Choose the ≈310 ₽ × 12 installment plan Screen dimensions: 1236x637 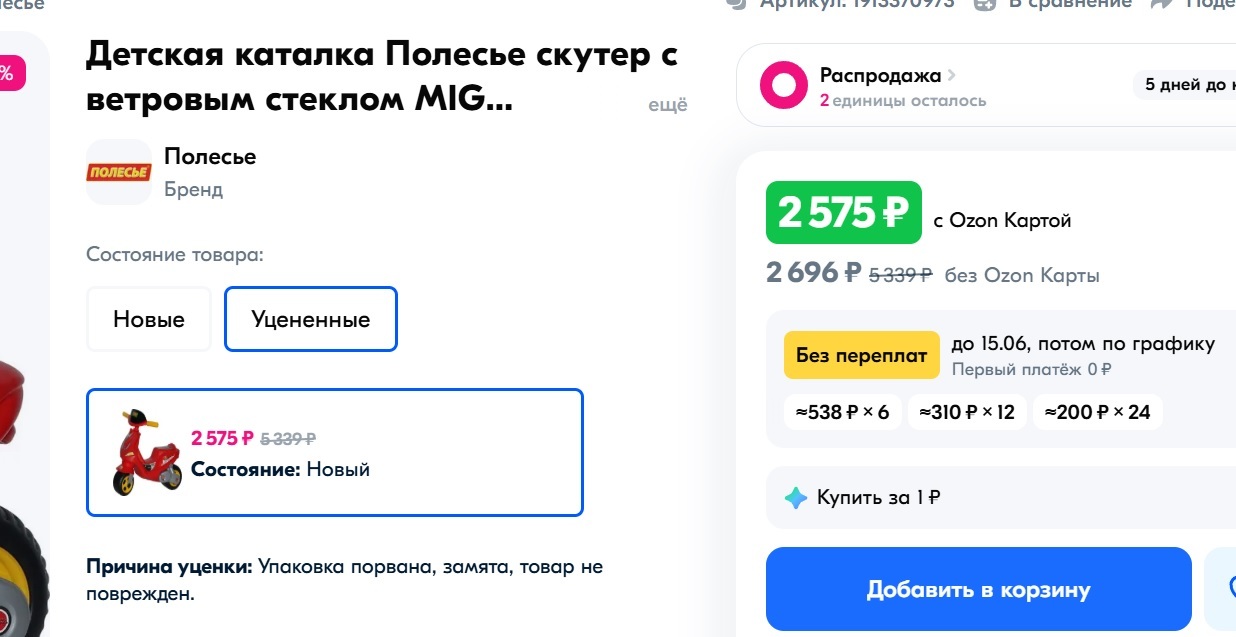[966, 412]
